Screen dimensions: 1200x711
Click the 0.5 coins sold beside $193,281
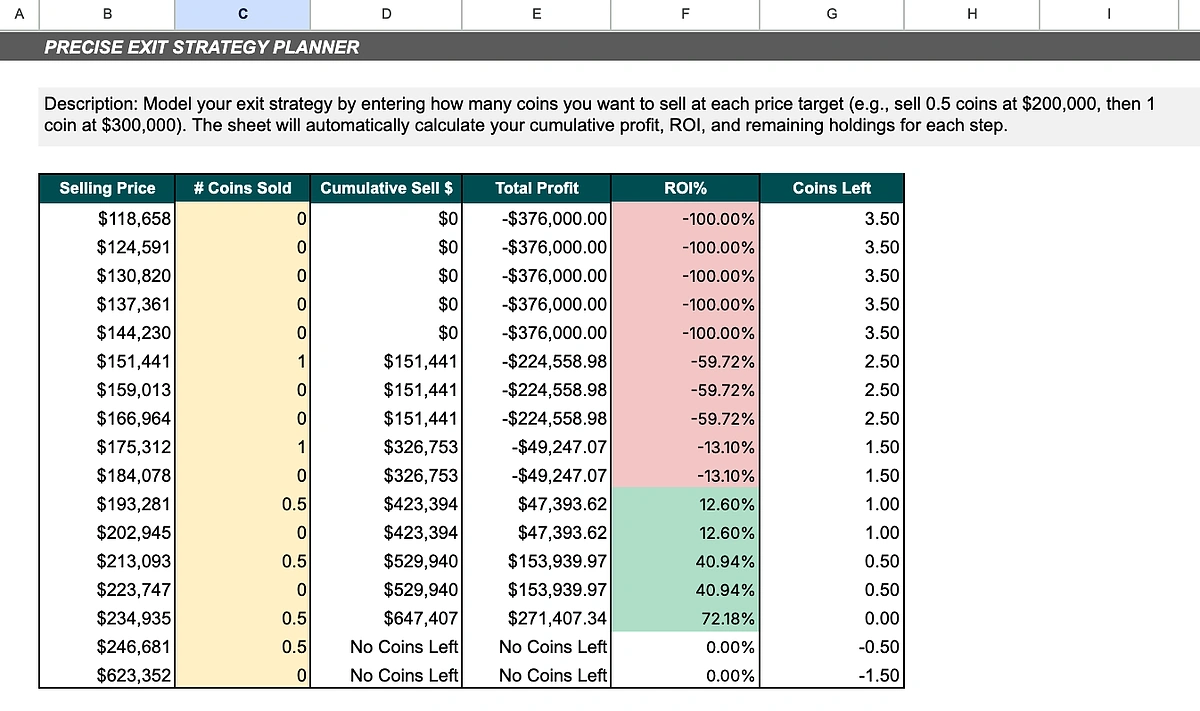241,504
